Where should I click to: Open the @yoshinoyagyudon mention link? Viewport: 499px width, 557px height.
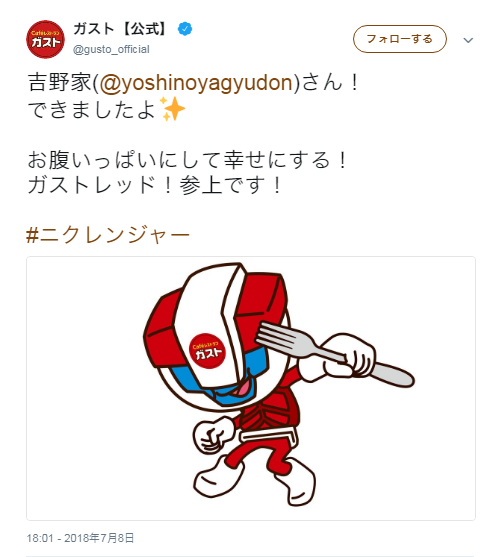(x=196, y=83)
